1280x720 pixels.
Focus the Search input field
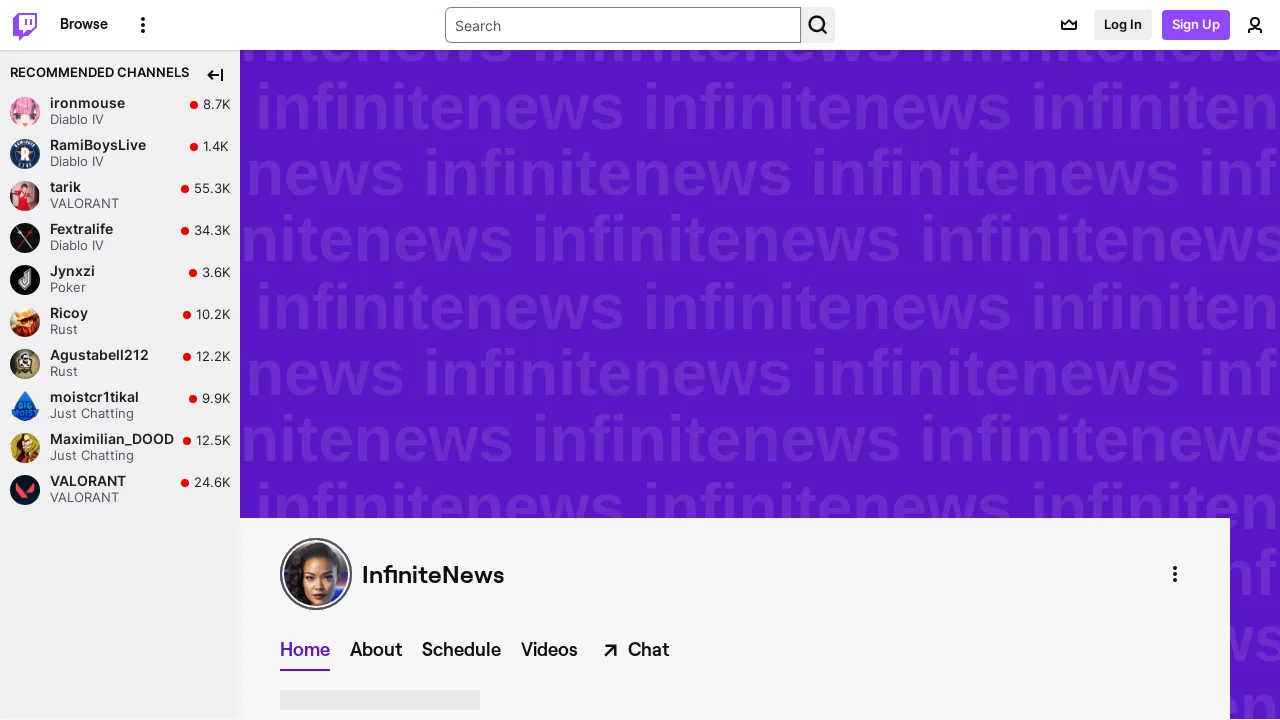(623, 25)
